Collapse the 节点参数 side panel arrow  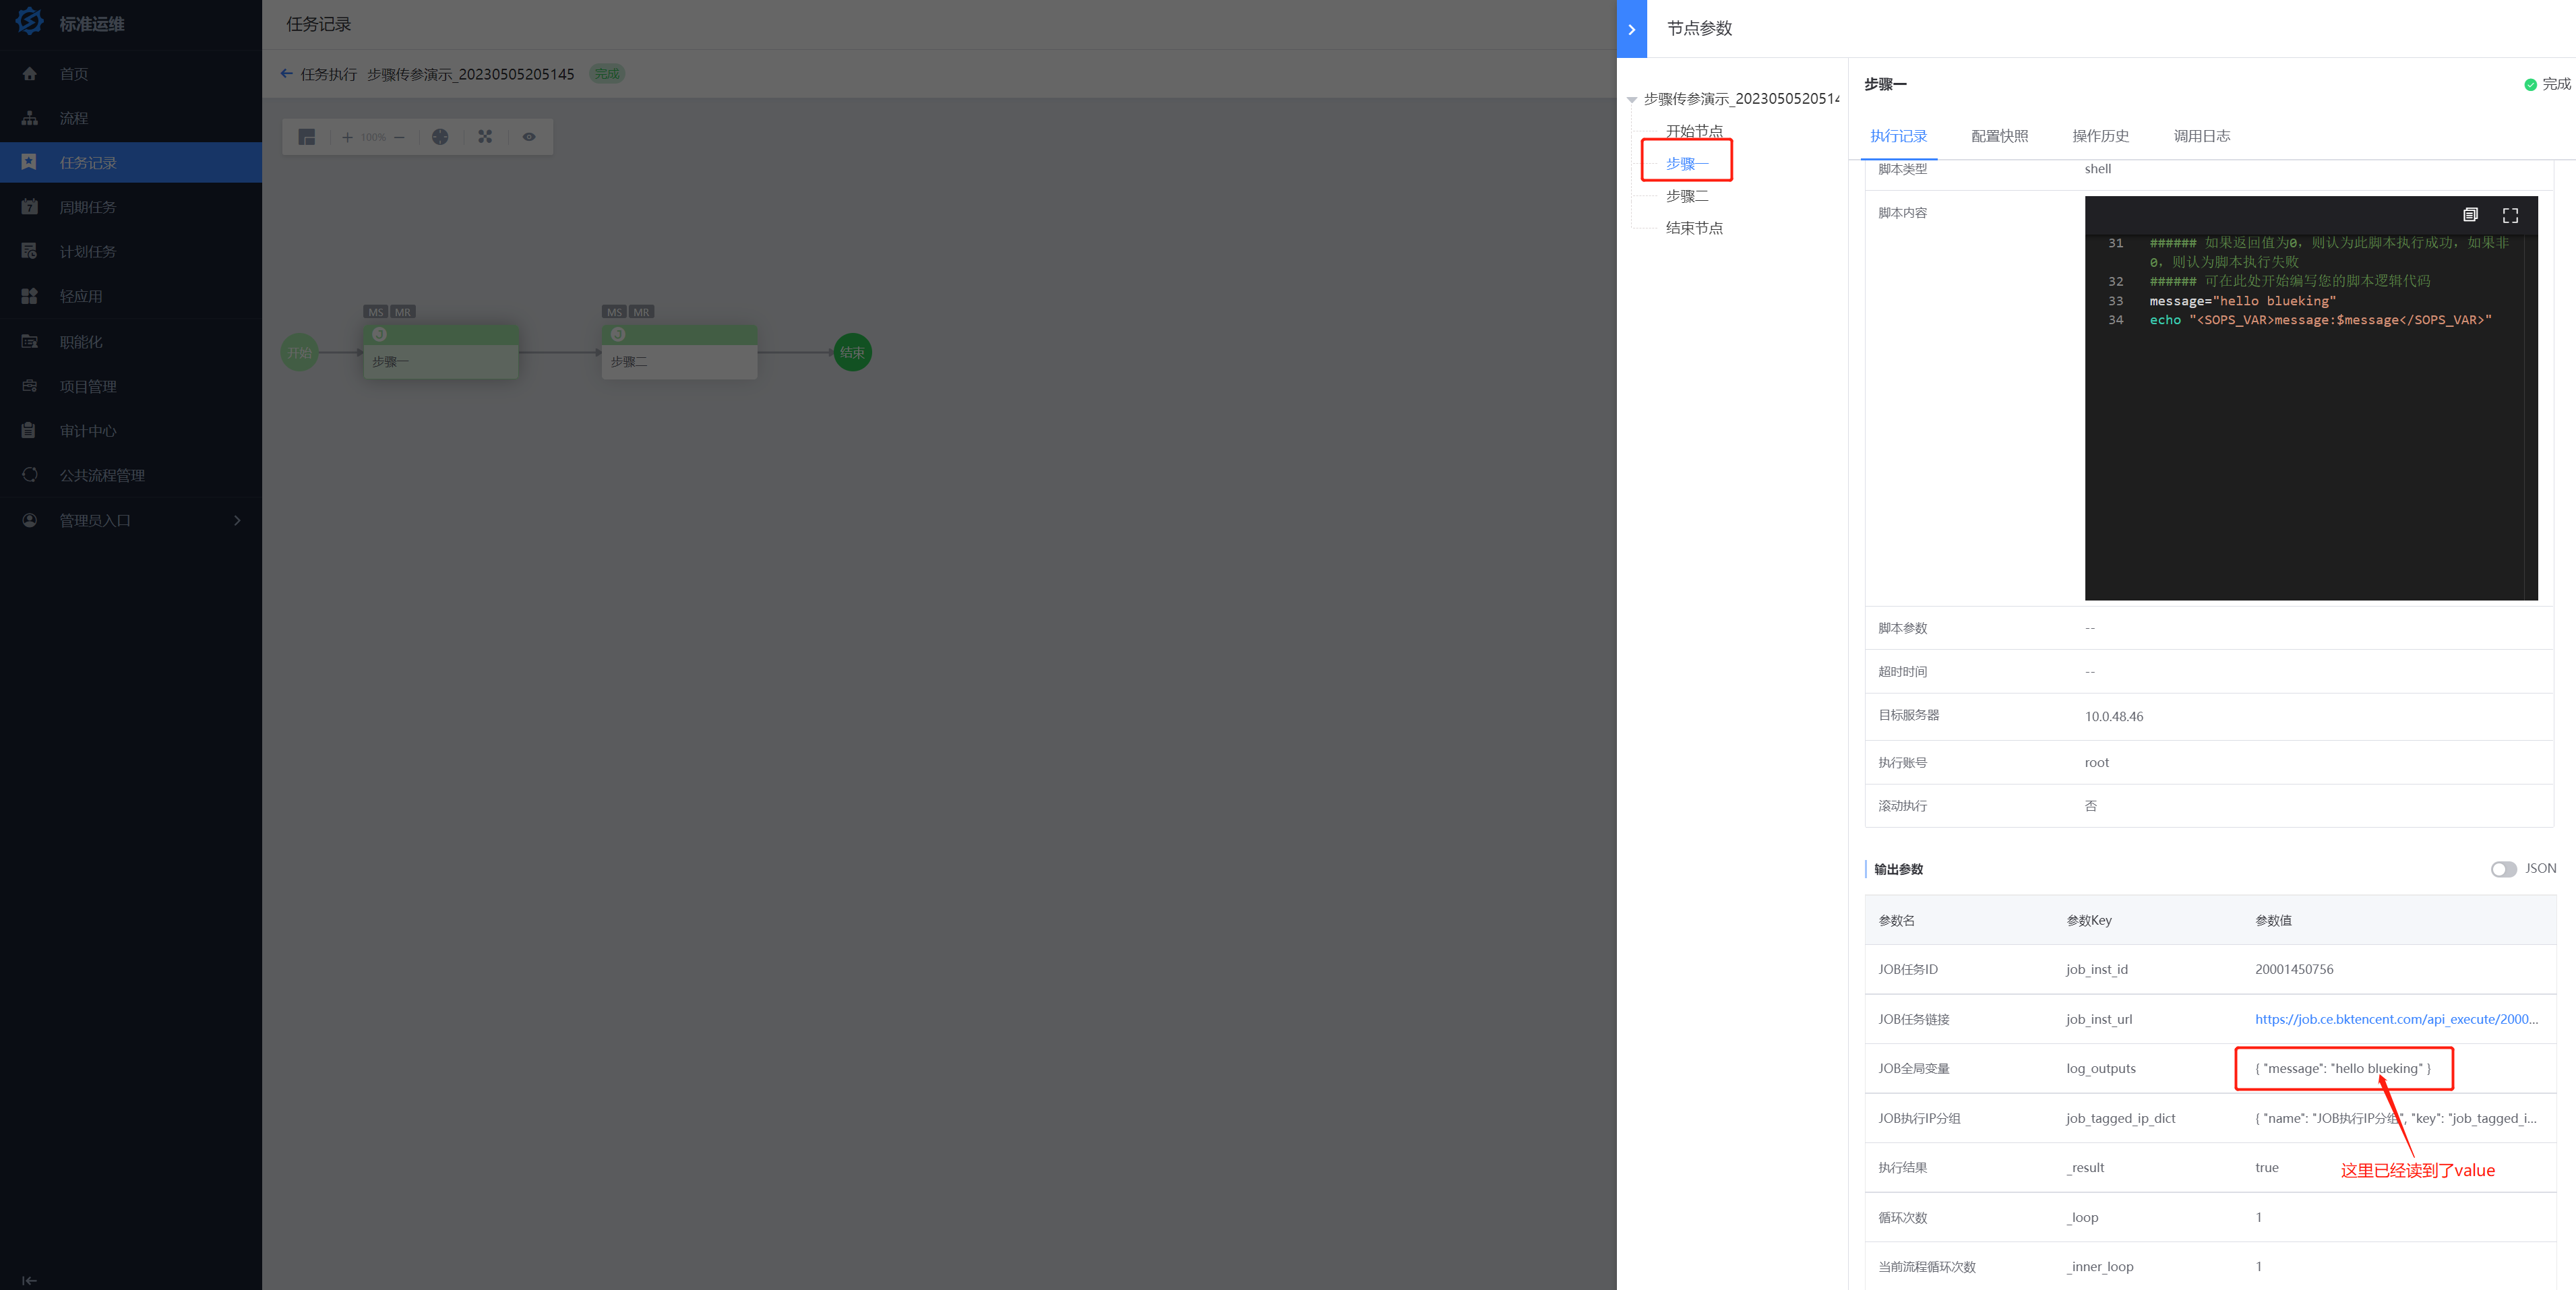click(x=1631, y=29)
